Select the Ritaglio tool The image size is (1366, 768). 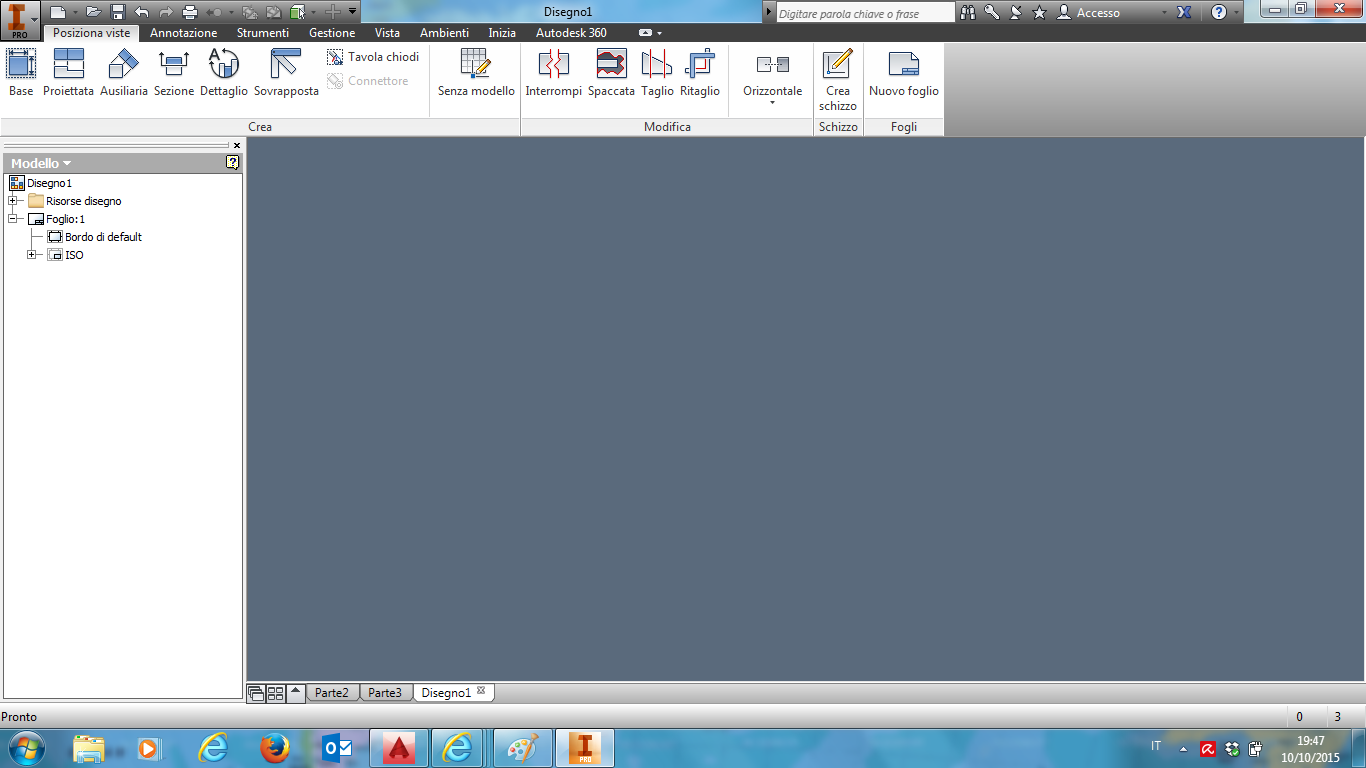point(700,70)
